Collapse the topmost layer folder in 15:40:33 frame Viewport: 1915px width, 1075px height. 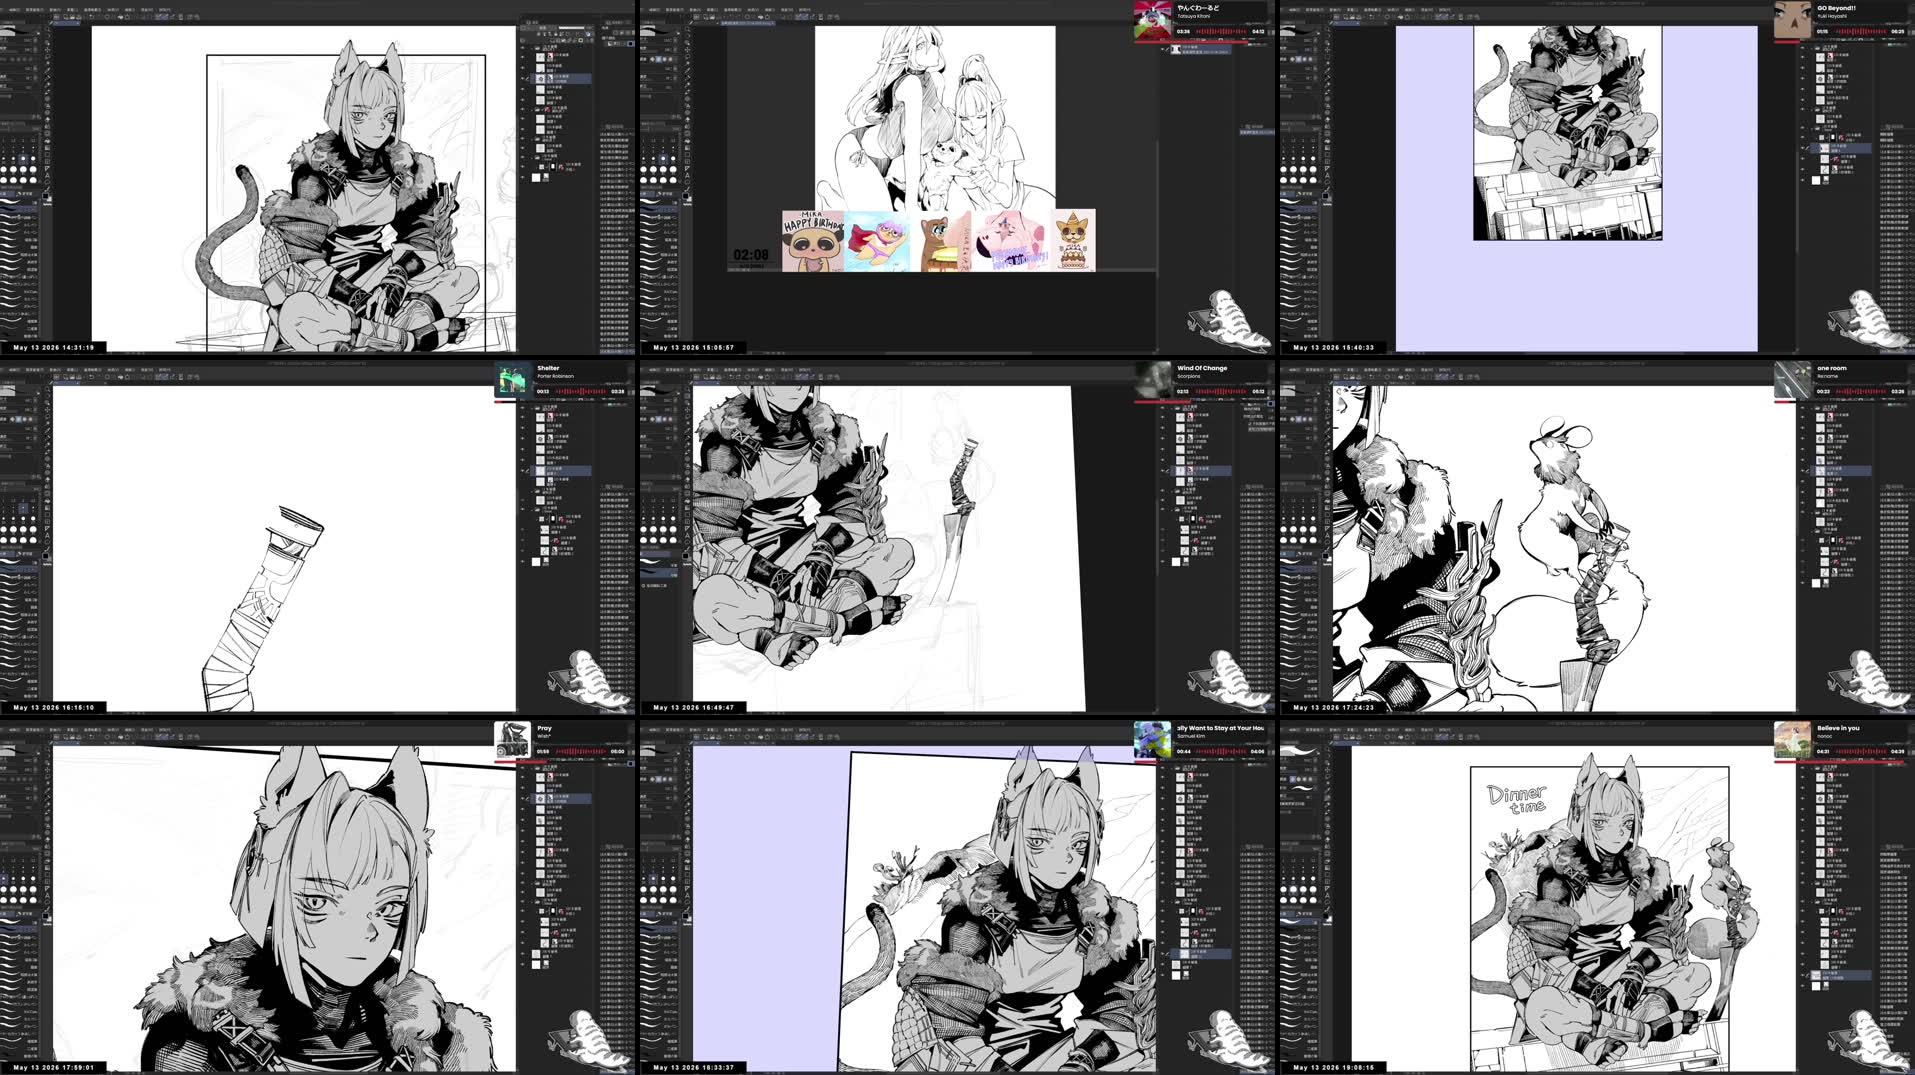[x=1812, y=48]
